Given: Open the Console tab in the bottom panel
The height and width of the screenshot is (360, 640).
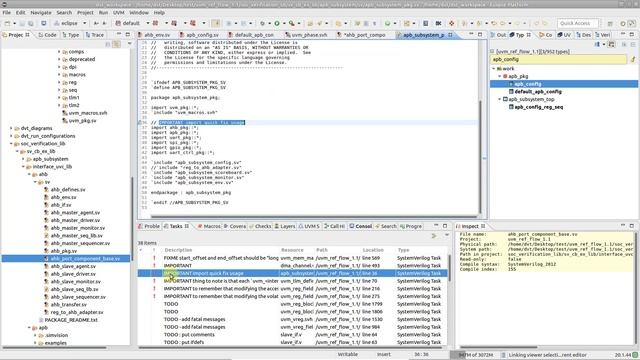Looking at the screenshot, I should (x=360, y=226).
